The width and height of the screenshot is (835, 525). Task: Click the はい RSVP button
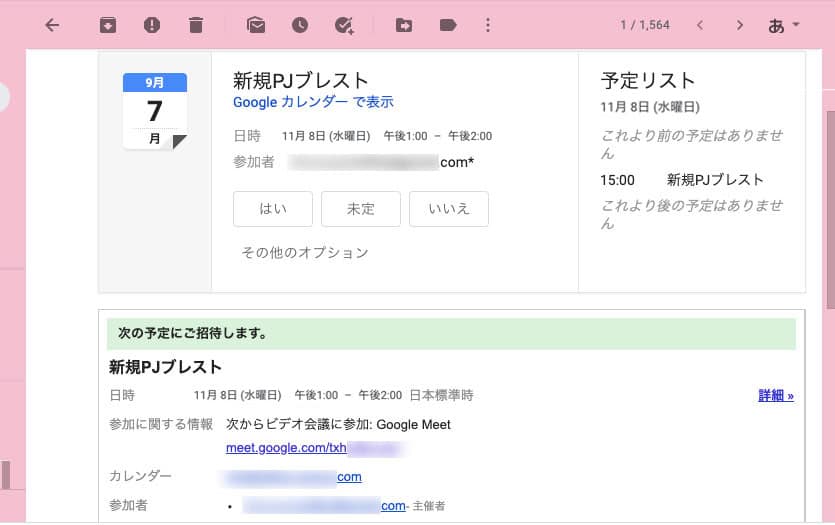pyautogui.click(x=273, y=209)
